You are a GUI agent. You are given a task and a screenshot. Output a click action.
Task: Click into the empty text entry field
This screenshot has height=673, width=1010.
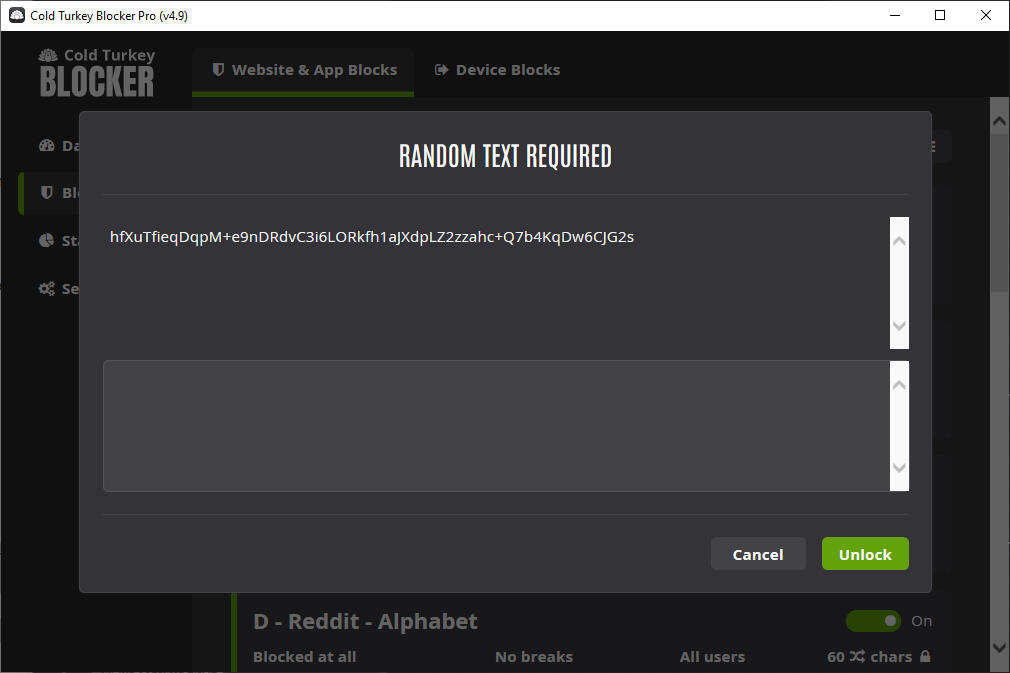point(496,426)
